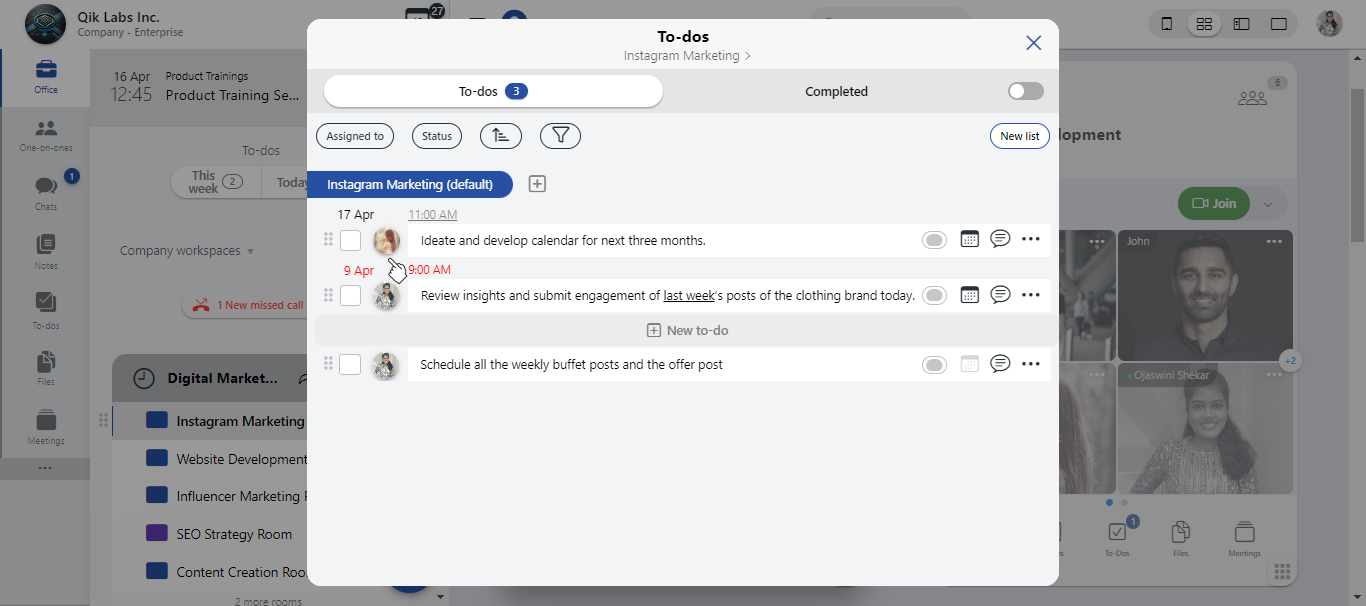
Task: Select the Instagram Marketing list tab
Action: pyautogui.click(x=410, y=184)
